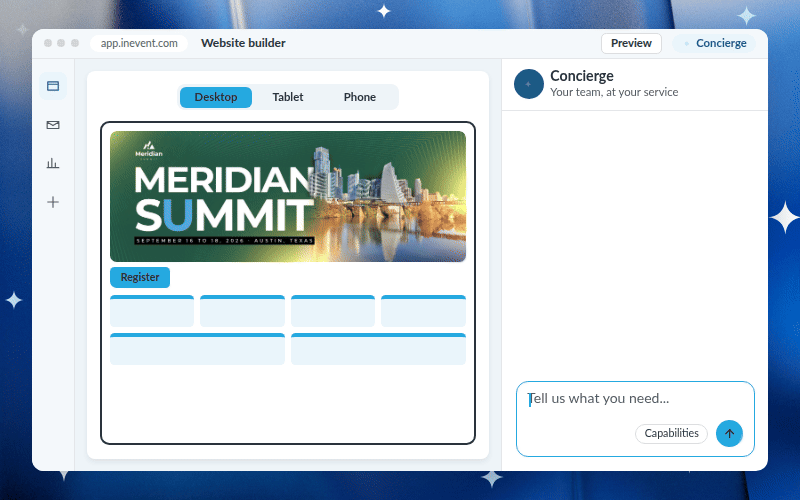Click the "Website builder" title text

click(x=243, y=43)
